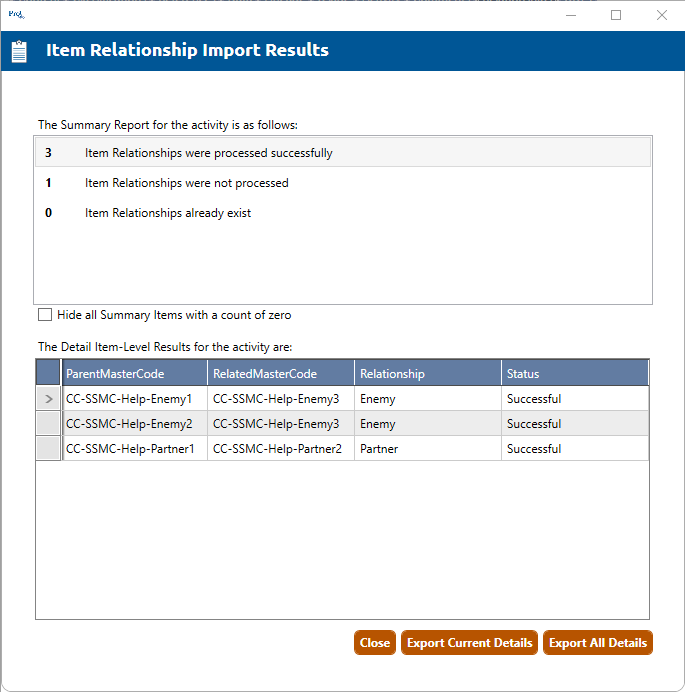
Task: Select row arrow indicator for first row
Action: point(48,399)
